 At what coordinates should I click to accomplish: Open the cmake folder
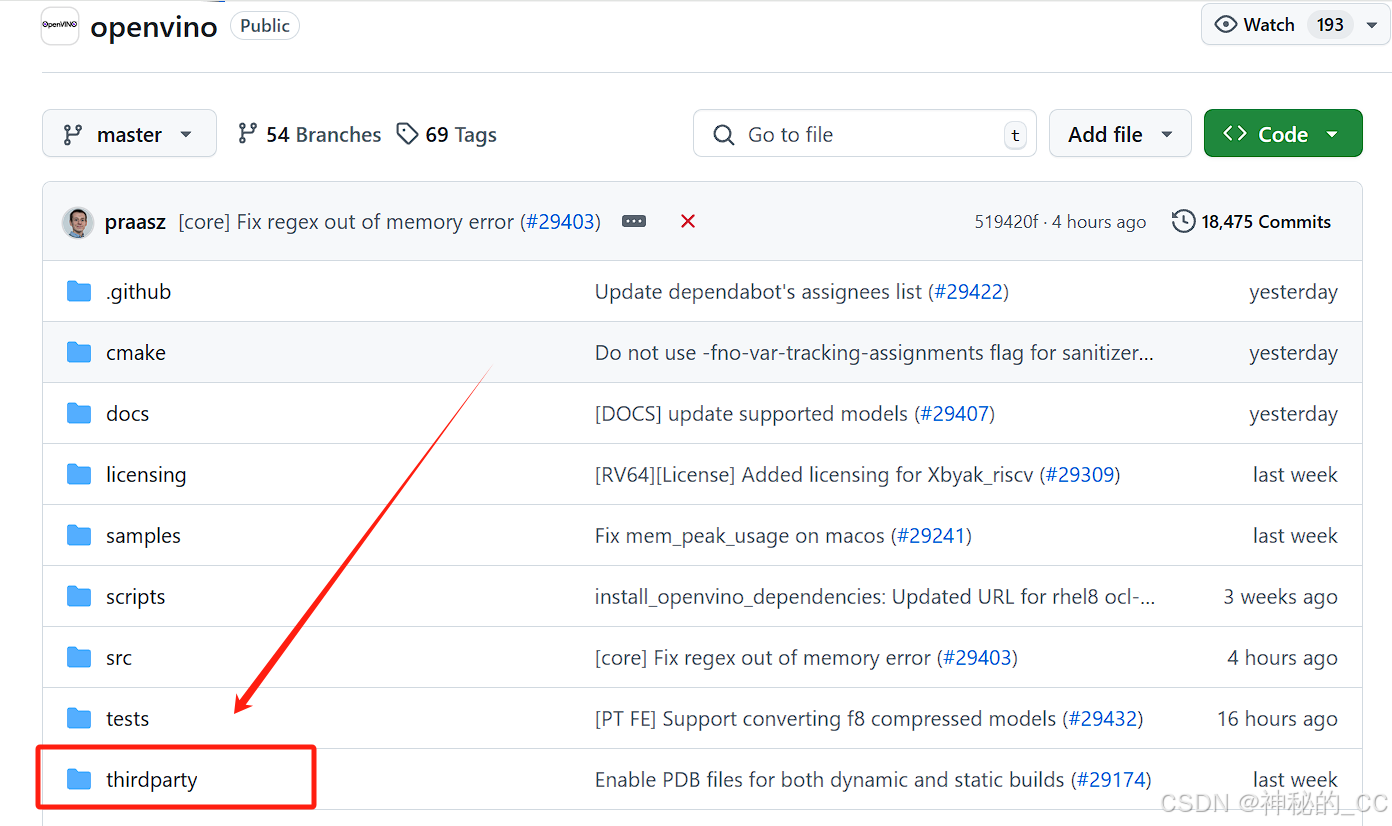pyautogui.click(x=136, y=353)
